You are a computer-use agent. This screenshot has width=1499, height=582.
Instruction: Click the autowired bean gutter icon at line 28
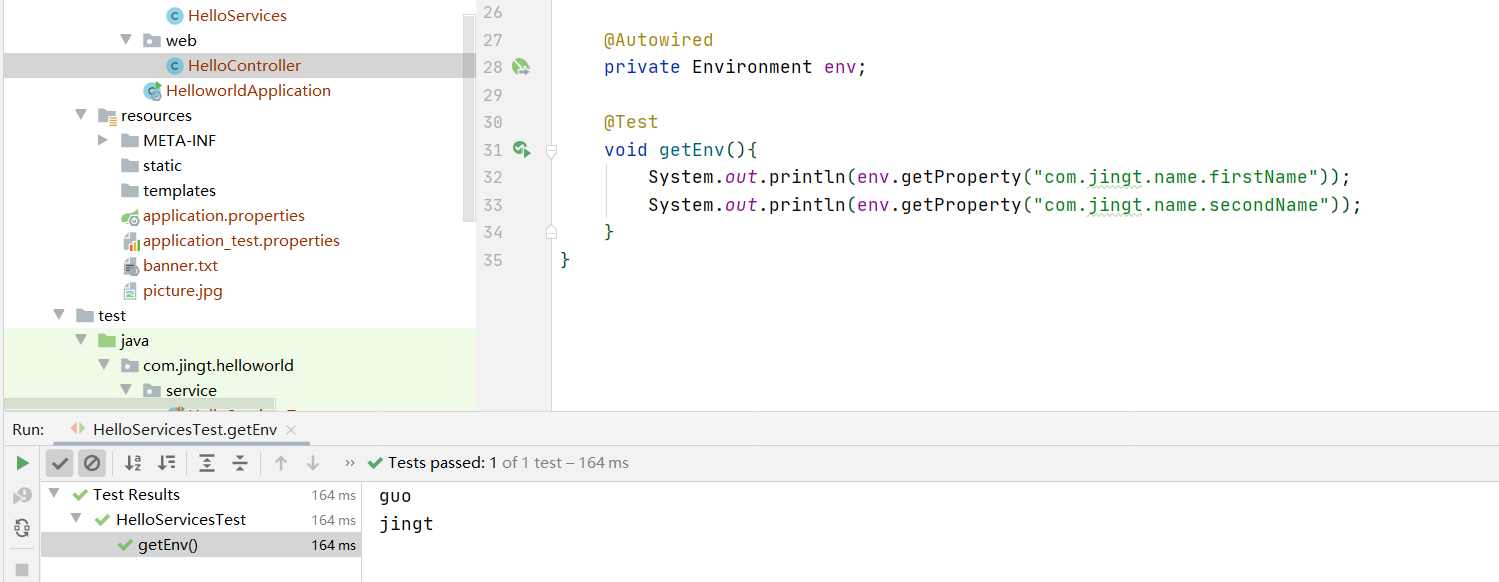coord(521,67)
